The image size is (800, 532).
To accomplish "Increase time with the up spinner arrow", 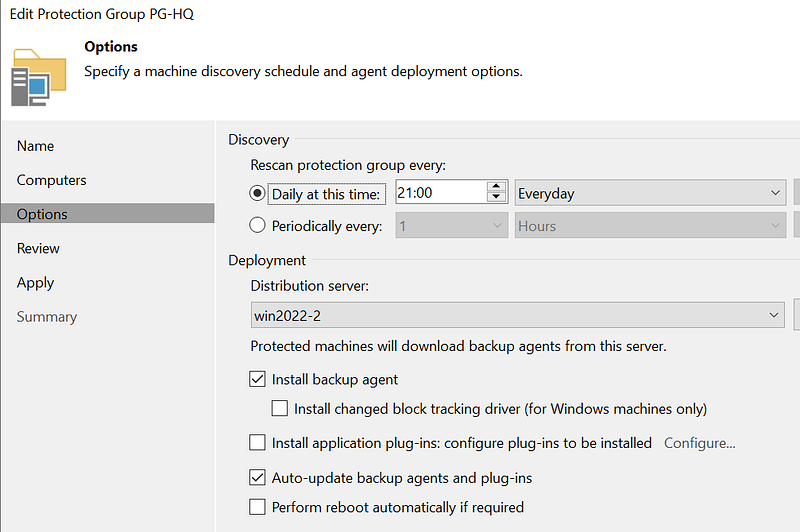I will pos(497,187).
